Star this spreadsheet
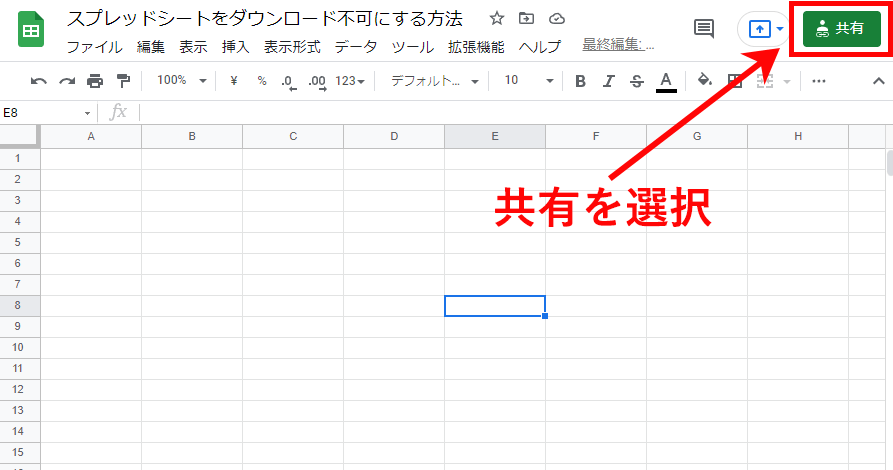Screen dimensions: 893x470 pos(497,18)
